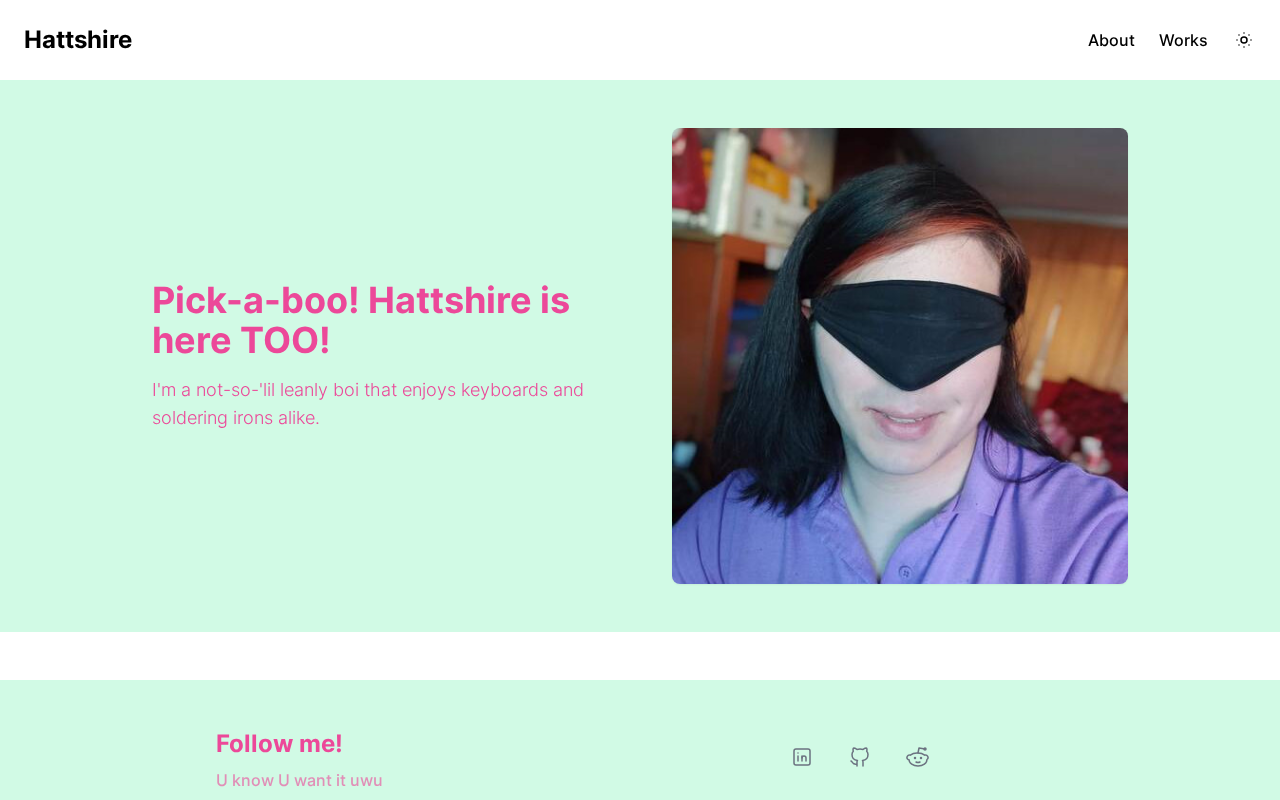Click the "soldering irons alike." text line

tap(236, 418)
